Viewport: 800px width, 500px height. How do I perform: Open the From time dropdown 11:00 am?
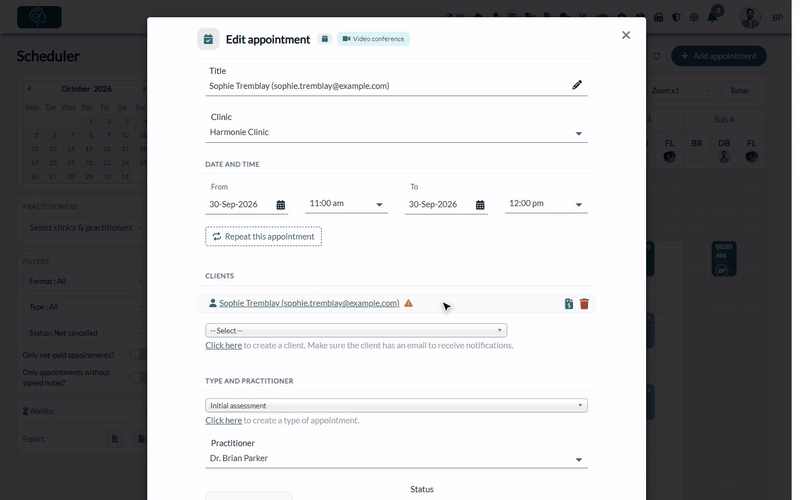pyautogui.click(x=346, y=204)
